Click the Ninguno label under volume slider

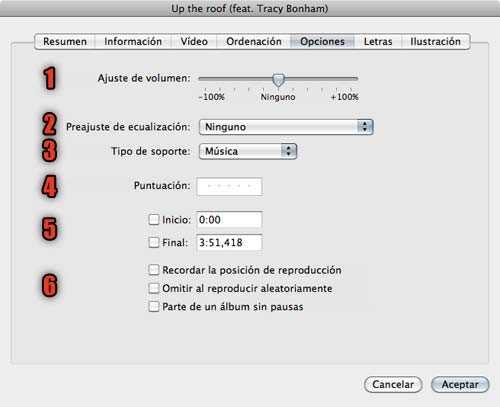point(278,97)
